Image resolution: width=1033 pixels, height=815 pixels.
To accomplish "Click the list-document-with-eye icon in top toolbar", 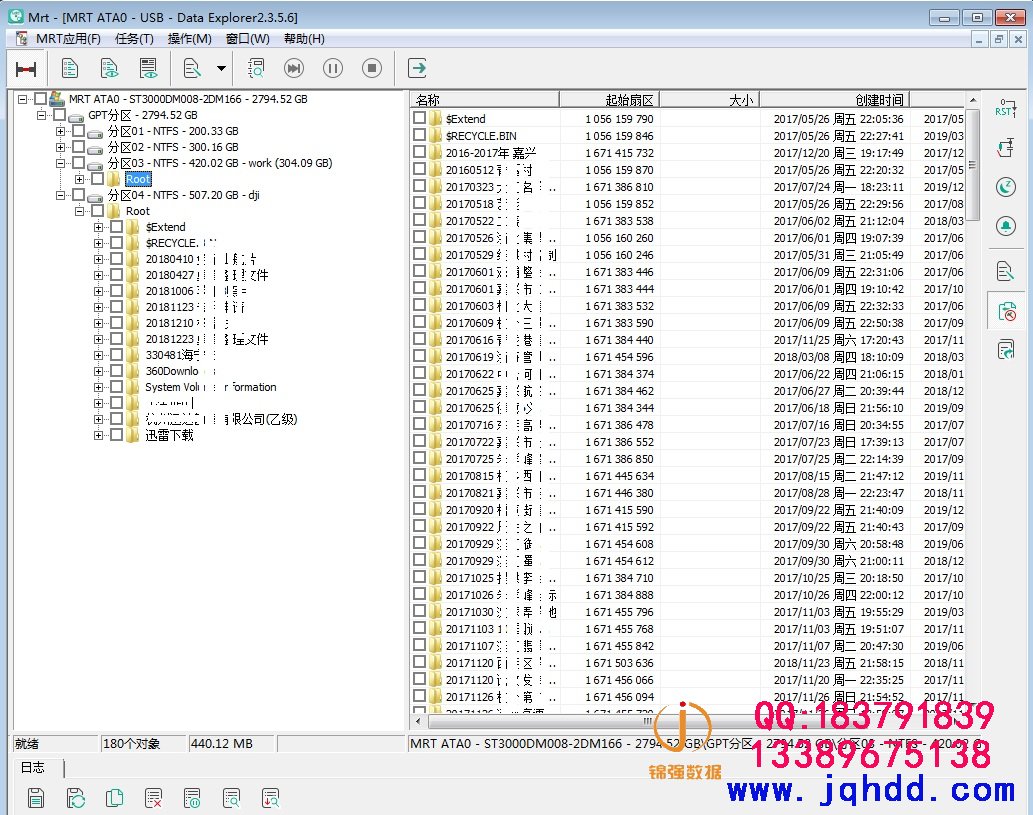I will click(x=148, y=69).
